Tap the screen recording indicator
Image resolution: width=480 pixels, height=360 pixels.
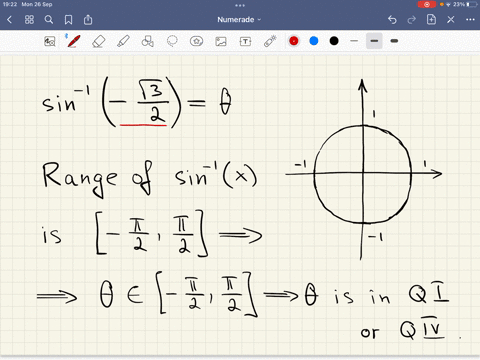pos(427,4)
